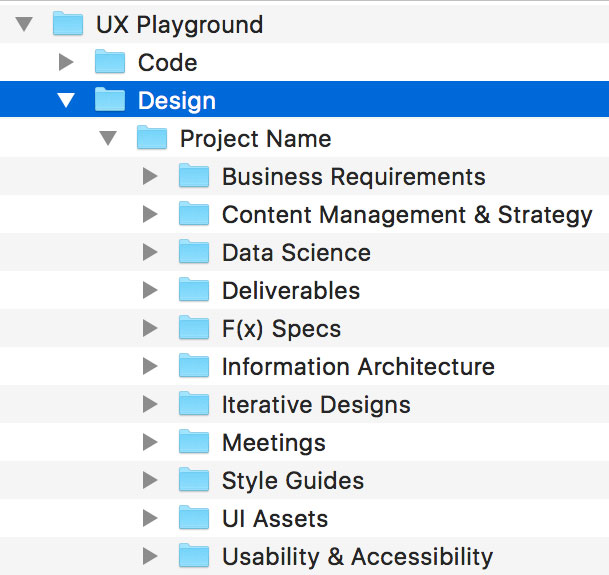Viewport: 609px width, 575px height.
Task: Select the Content Management & Strategy row
Action: coord(406,214)
